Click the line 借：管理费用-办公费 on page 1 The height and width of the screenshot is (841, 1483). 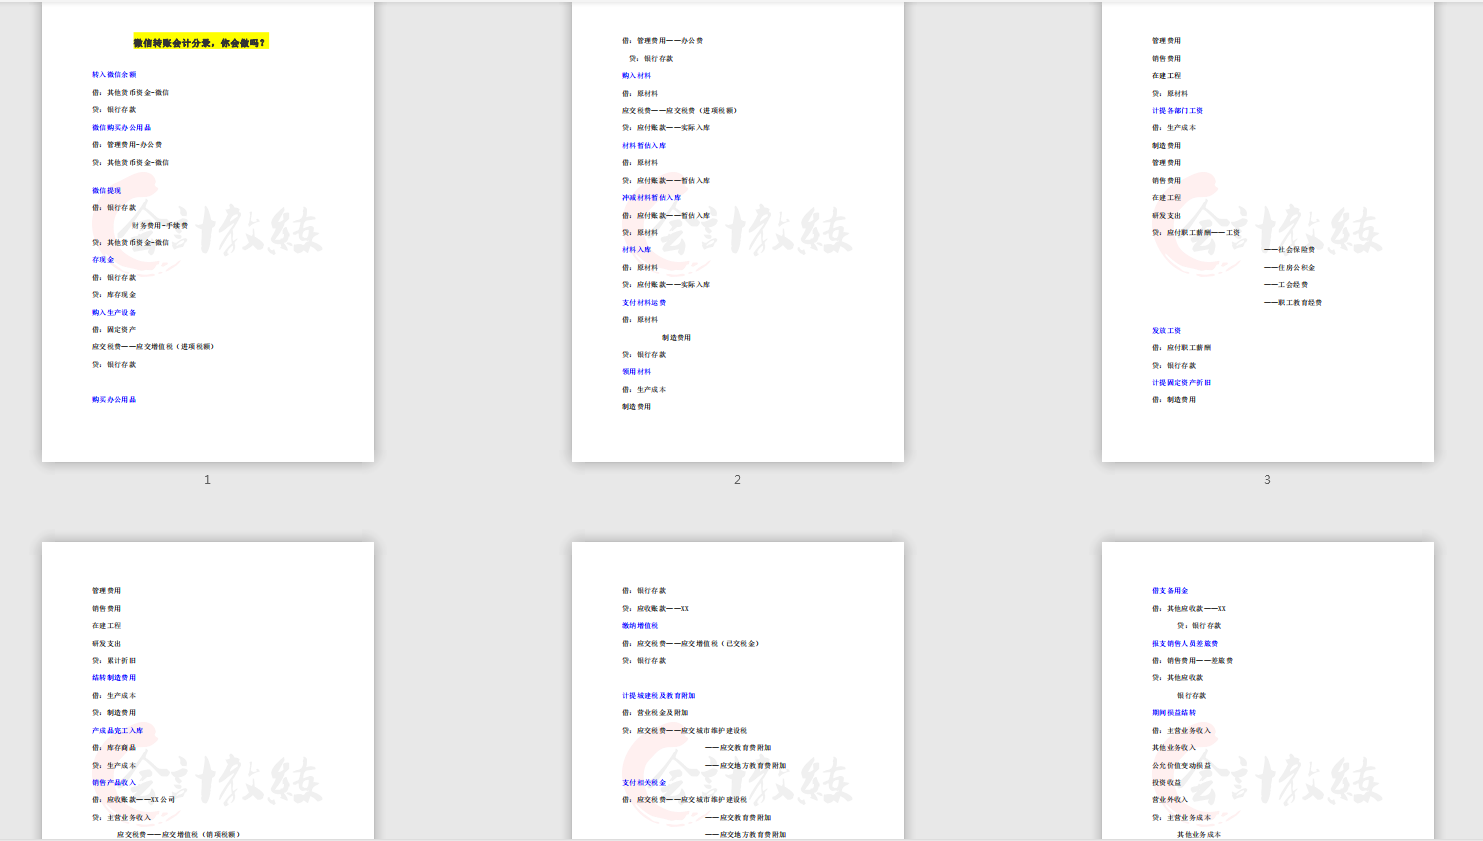(x=127, y=145)
